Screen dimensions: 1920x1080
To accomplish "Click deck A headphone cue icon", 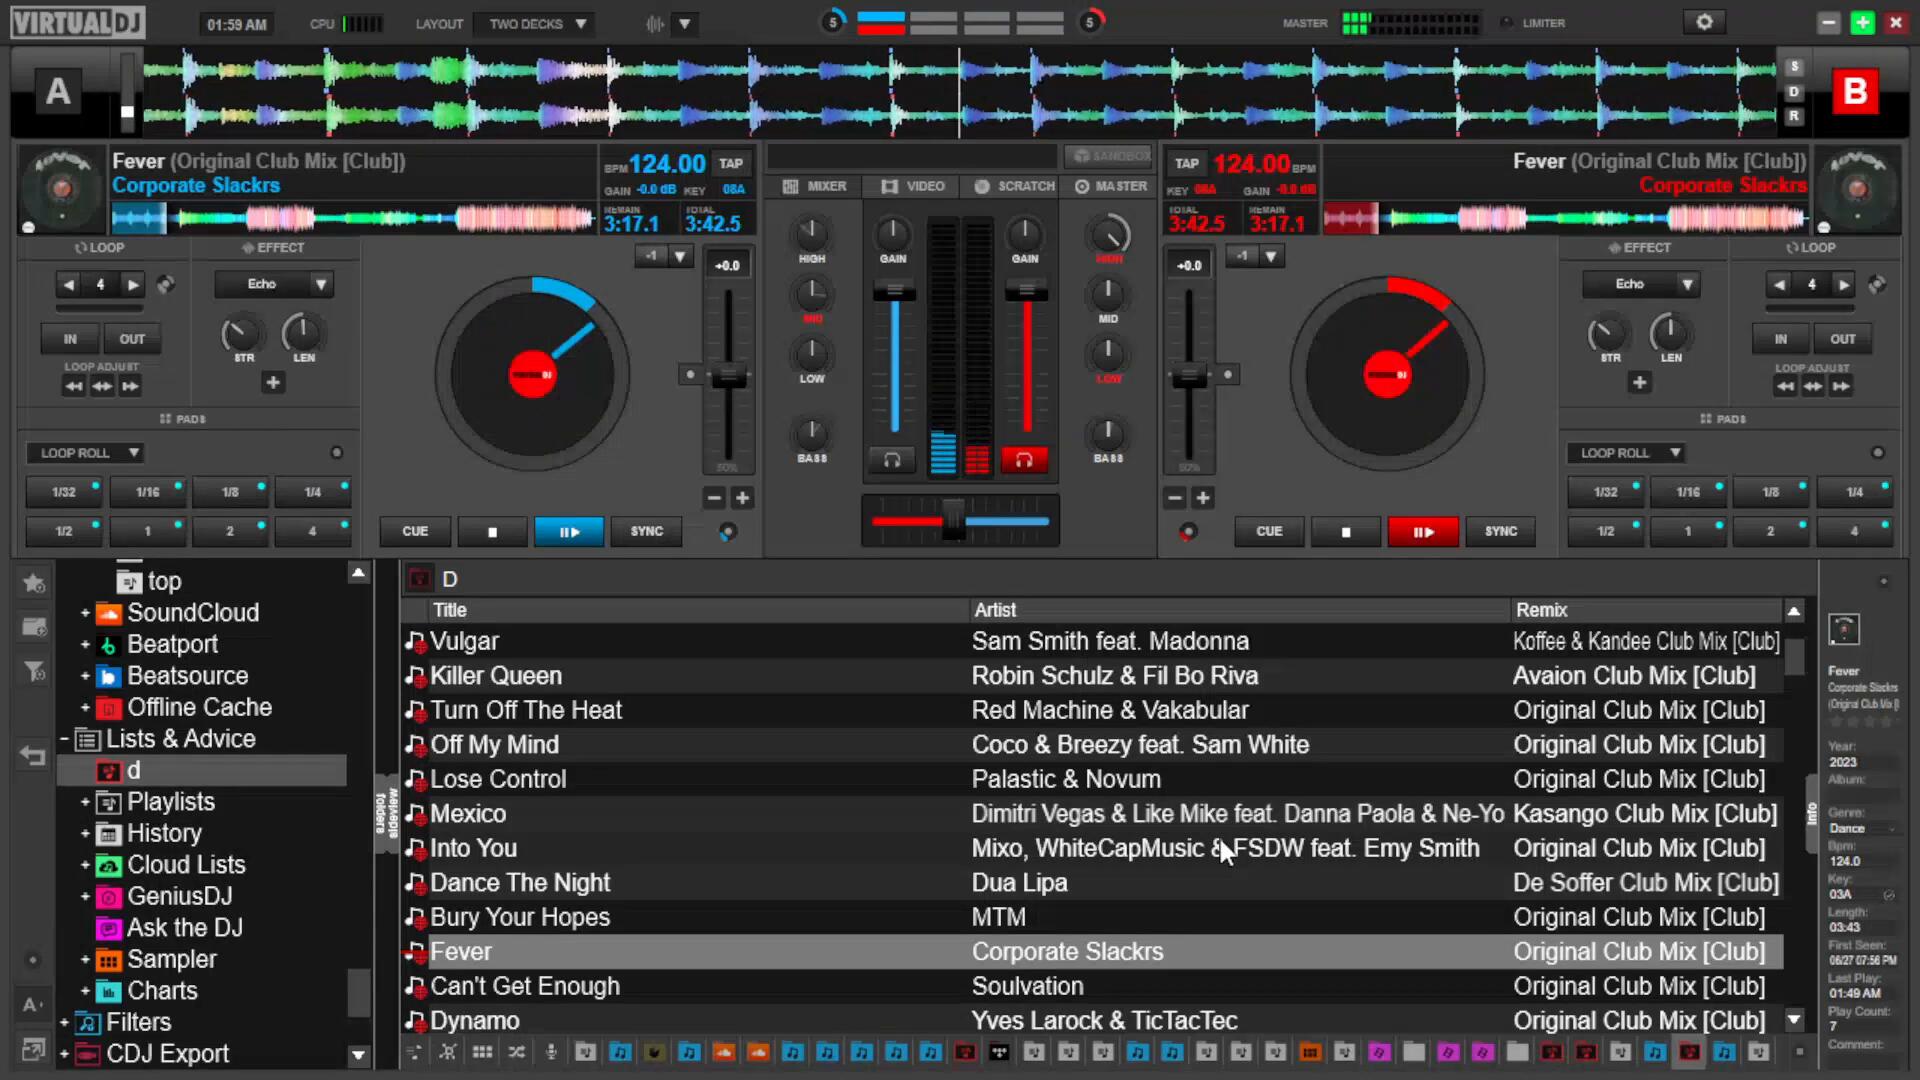I will 892,460.
